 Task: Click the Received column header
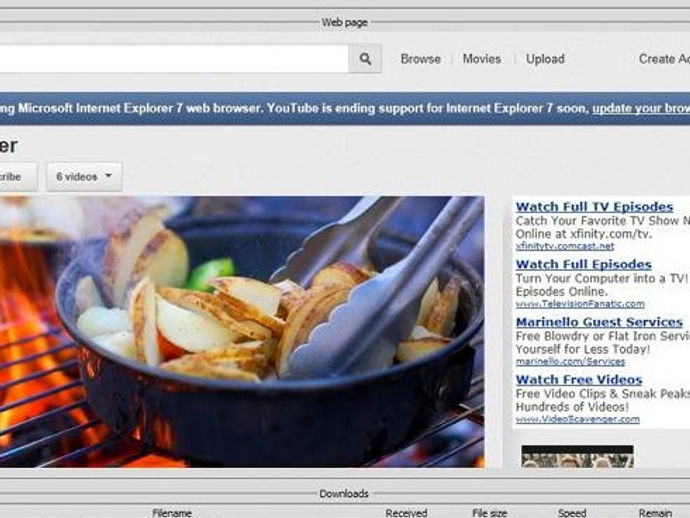click(406, 513)
